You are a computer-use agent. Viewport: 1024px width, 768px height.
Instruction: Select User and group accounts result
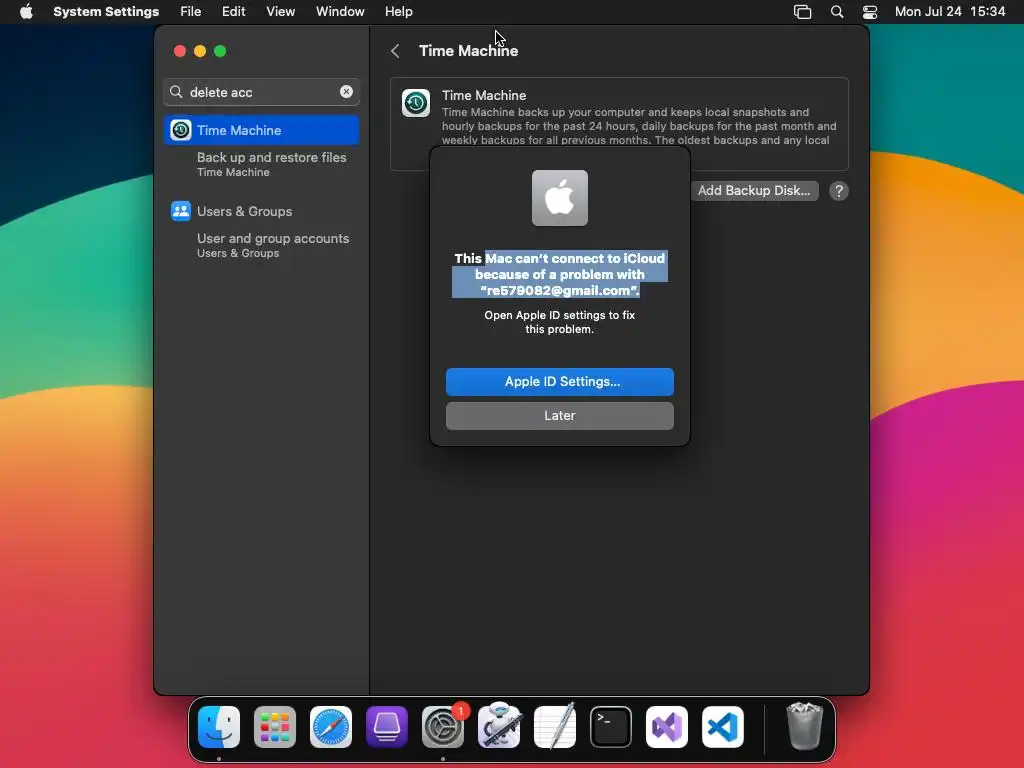pos(273,245)
